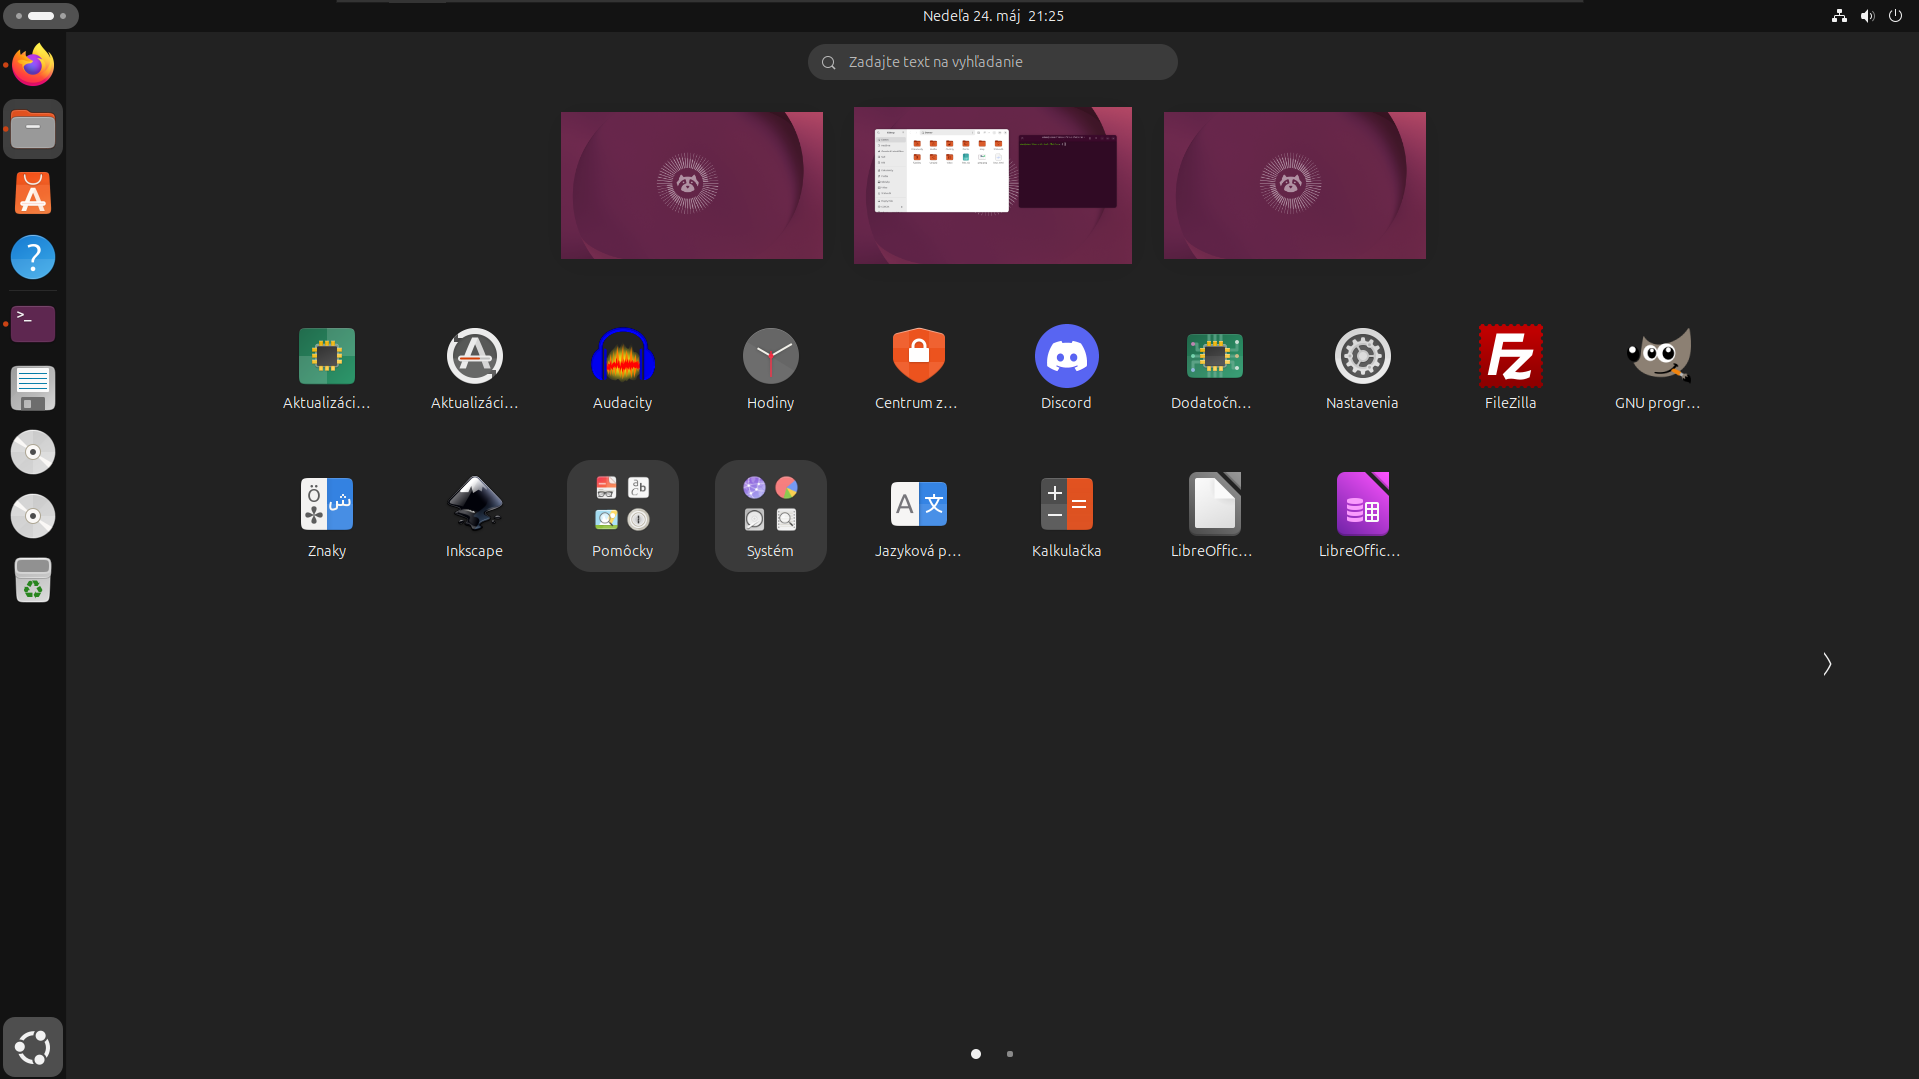Click the Activities workspace indicator pill

click(x=41, y=16)
